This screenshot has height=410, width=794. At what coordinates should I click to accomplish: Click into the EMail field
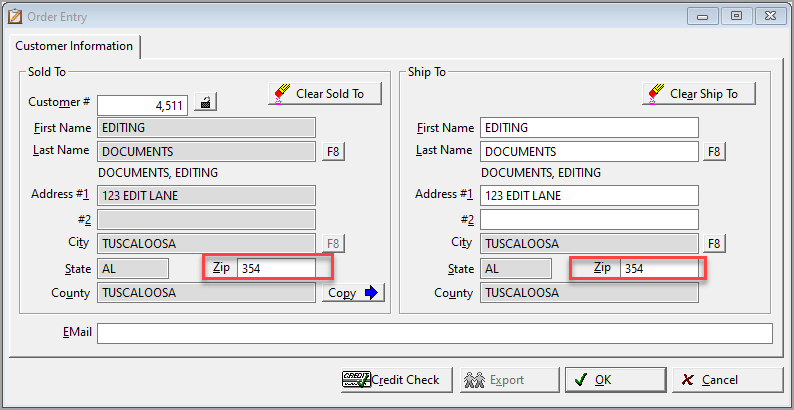[435, 334]
